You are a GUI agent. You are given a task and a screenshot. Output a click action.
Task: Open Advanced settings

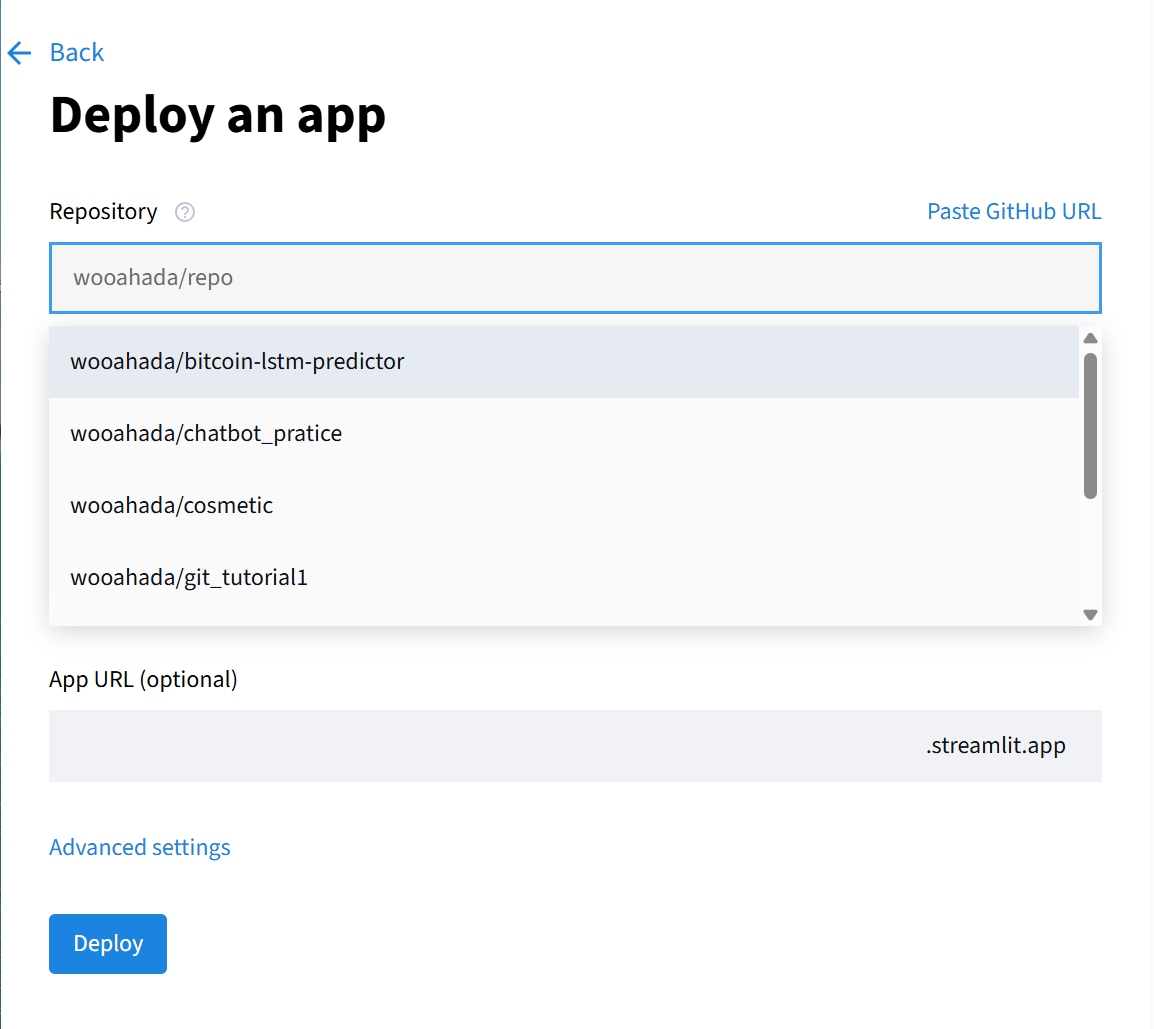[x=140, y=847]
